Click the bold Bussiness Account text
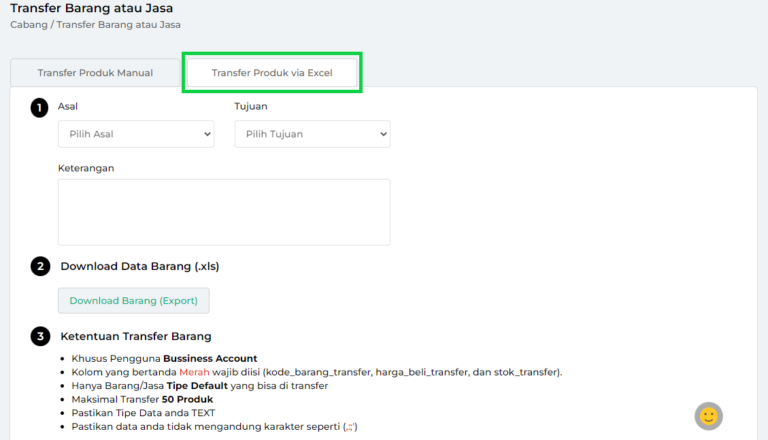 pos(210,358)
